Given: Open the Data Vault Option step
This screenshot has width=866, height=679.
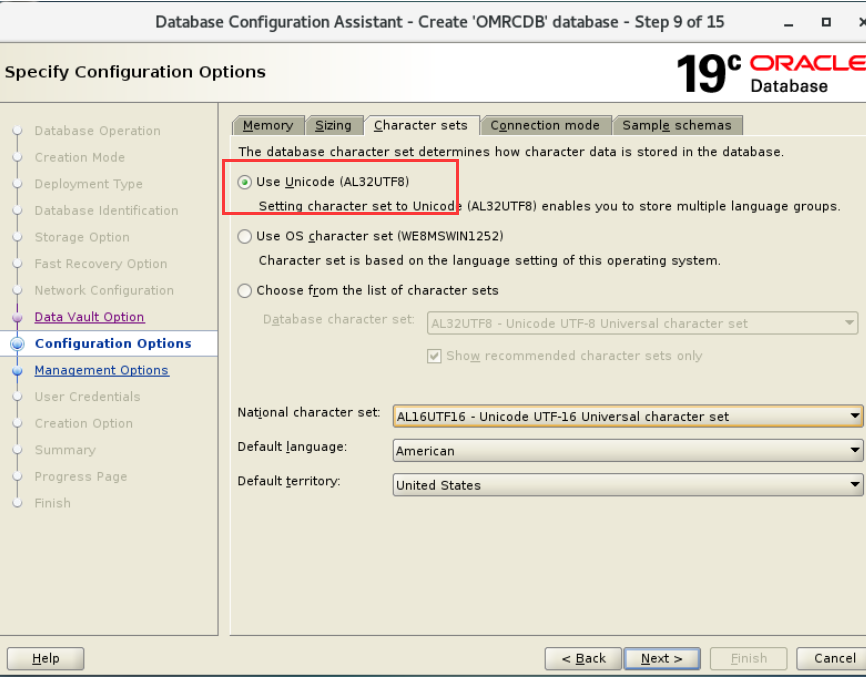Looking at the screenshot, I should point(89,316).
